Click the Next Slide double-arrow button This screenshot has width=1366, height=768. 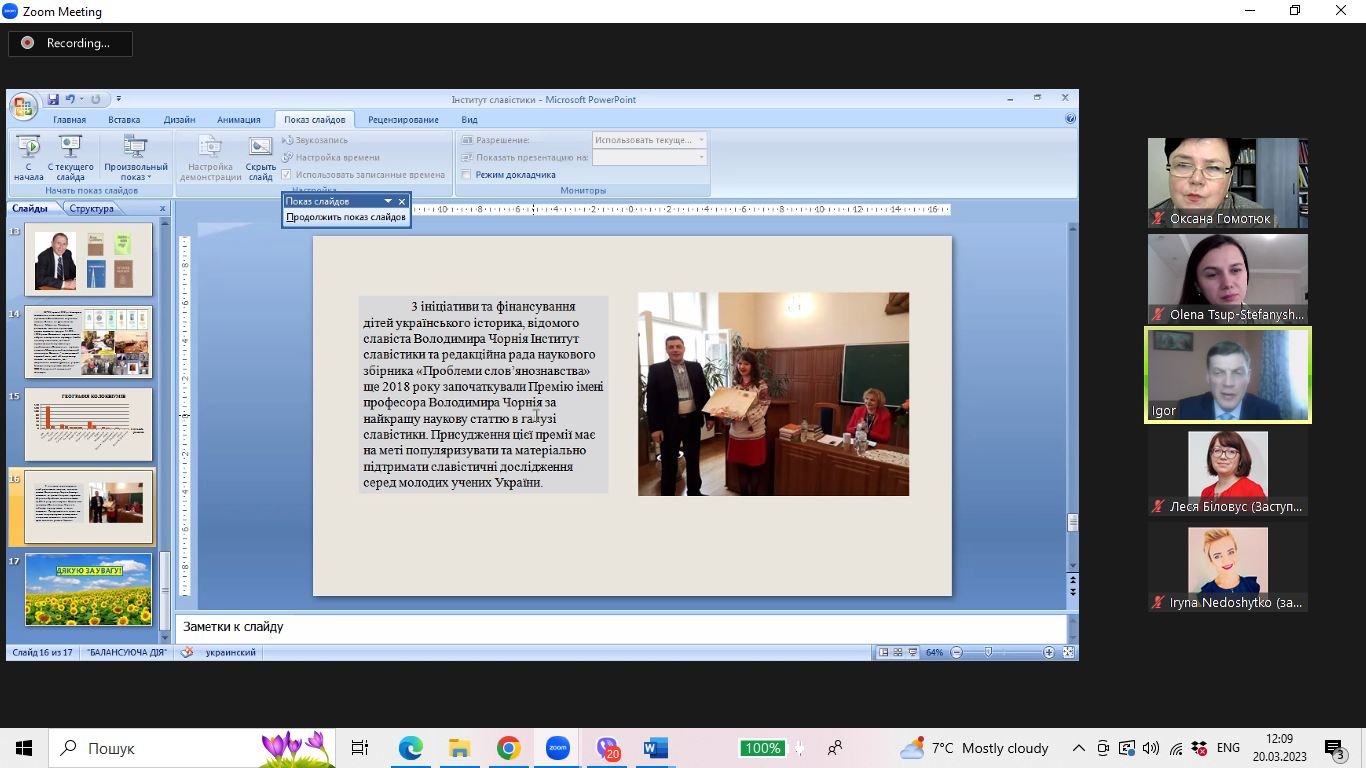point(1073,592)
